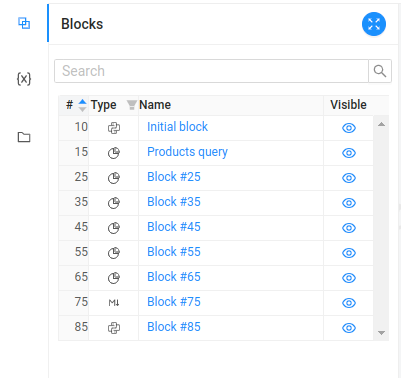Click chart type icon of Block #35
Screen dimensions: 401x378
tap(114, 203)
